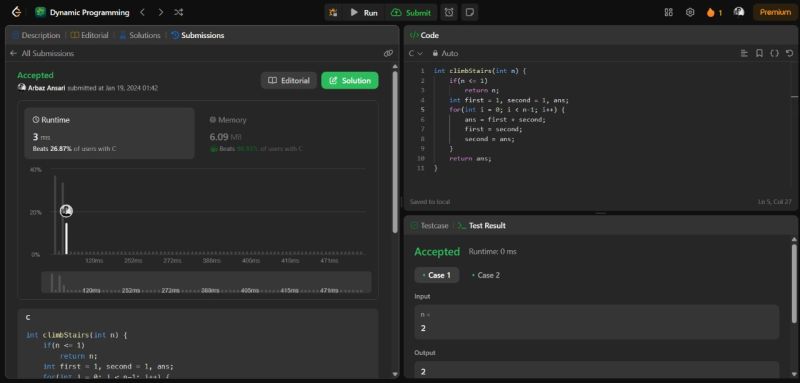Click 'Runtime: 0 ms' in Test Result

click(x=492, y=251)
